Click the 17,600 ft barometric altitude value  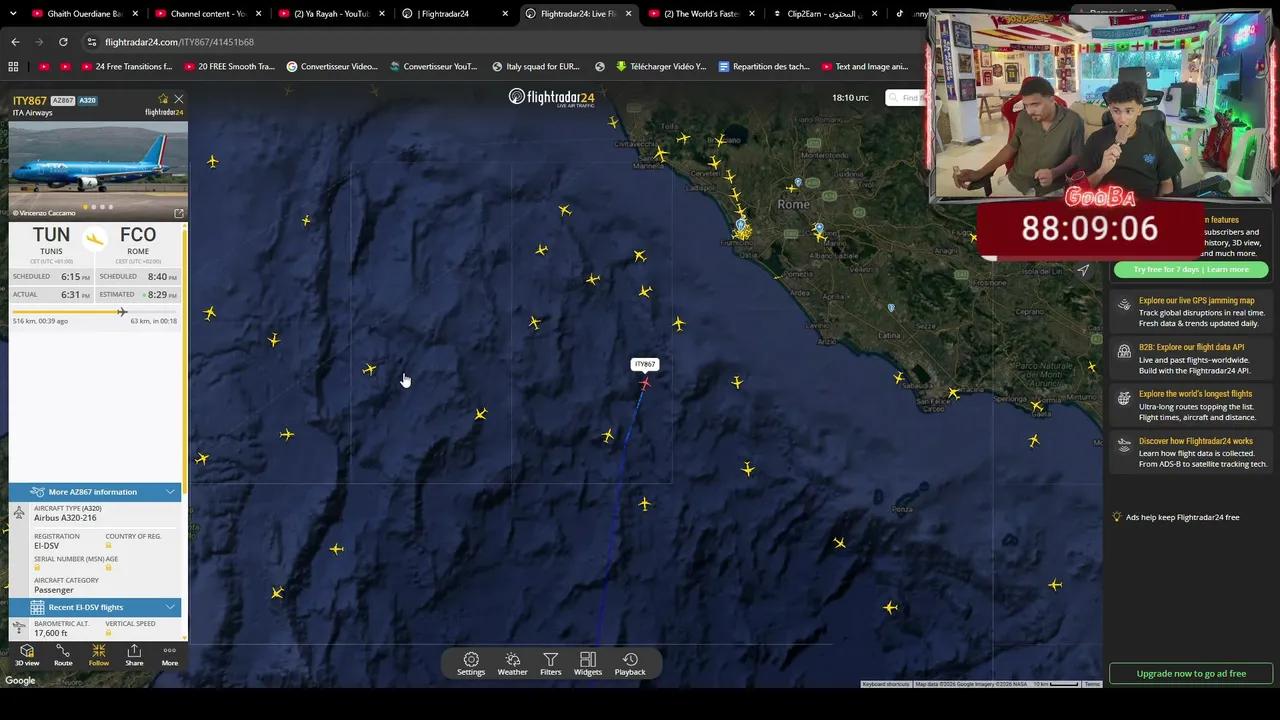50,633
